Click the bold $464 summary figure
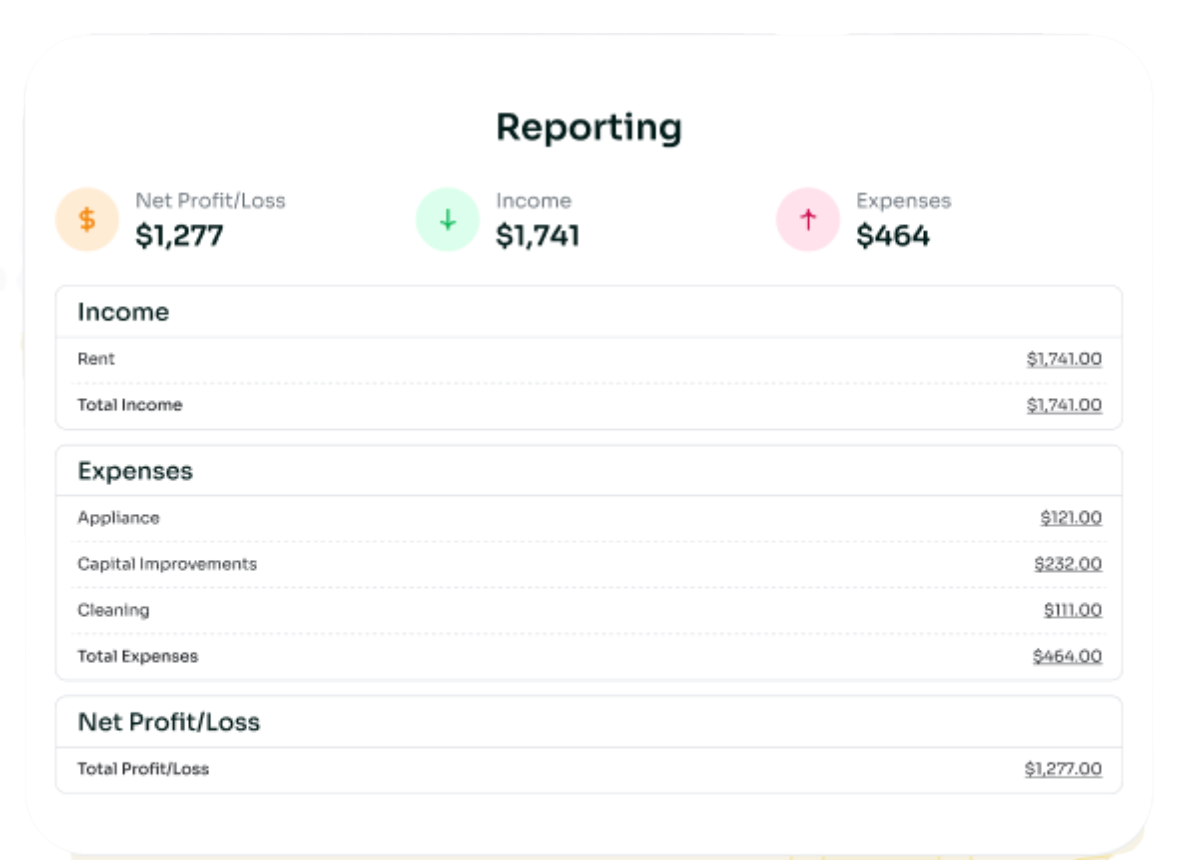Image resolution: width=1194 pixels, height=860 pixels. click(893, 236)
